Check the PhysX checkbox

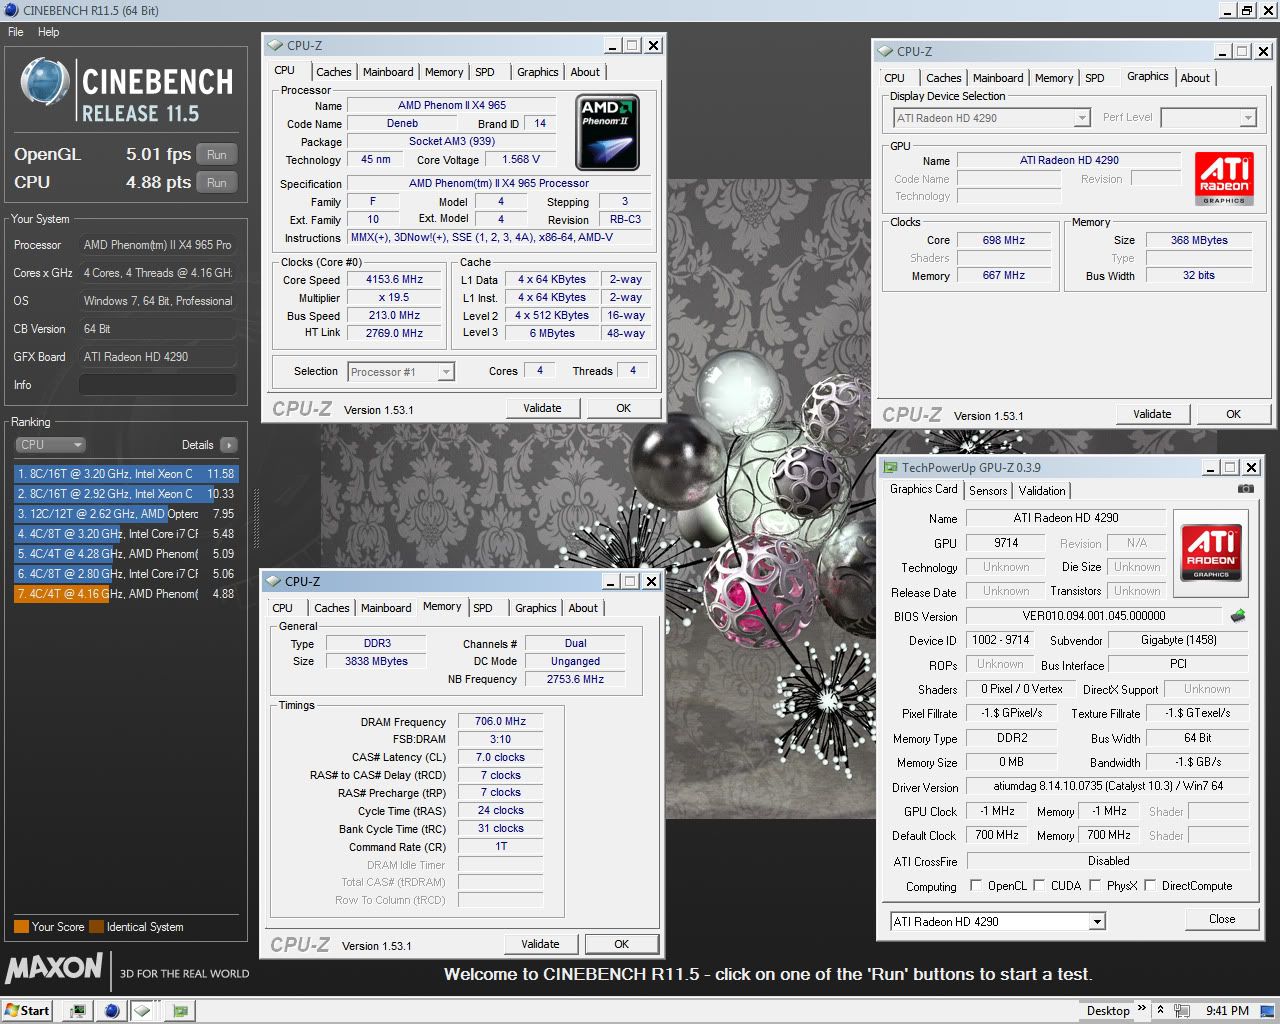(x=1095, y=886)
